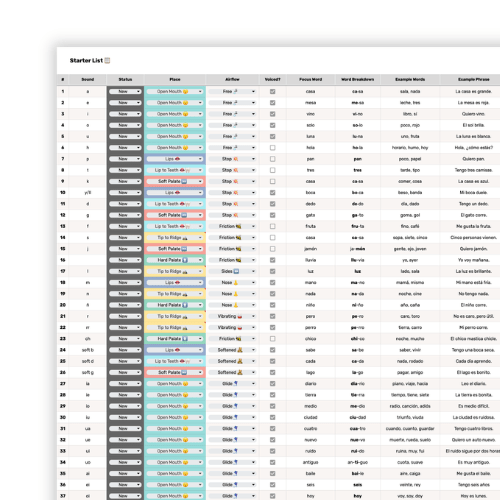Click the Vibrating emoji in row 21 Airflow
Viewport: 500px width, 500px height.
point(239,316)
